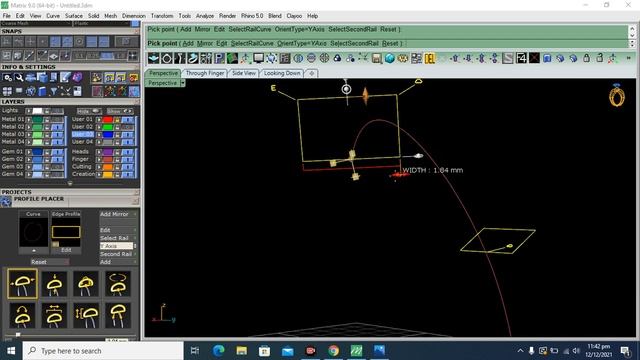
Task: Click the funnel filter icon in Info & Settings
Action: (54, 91)
